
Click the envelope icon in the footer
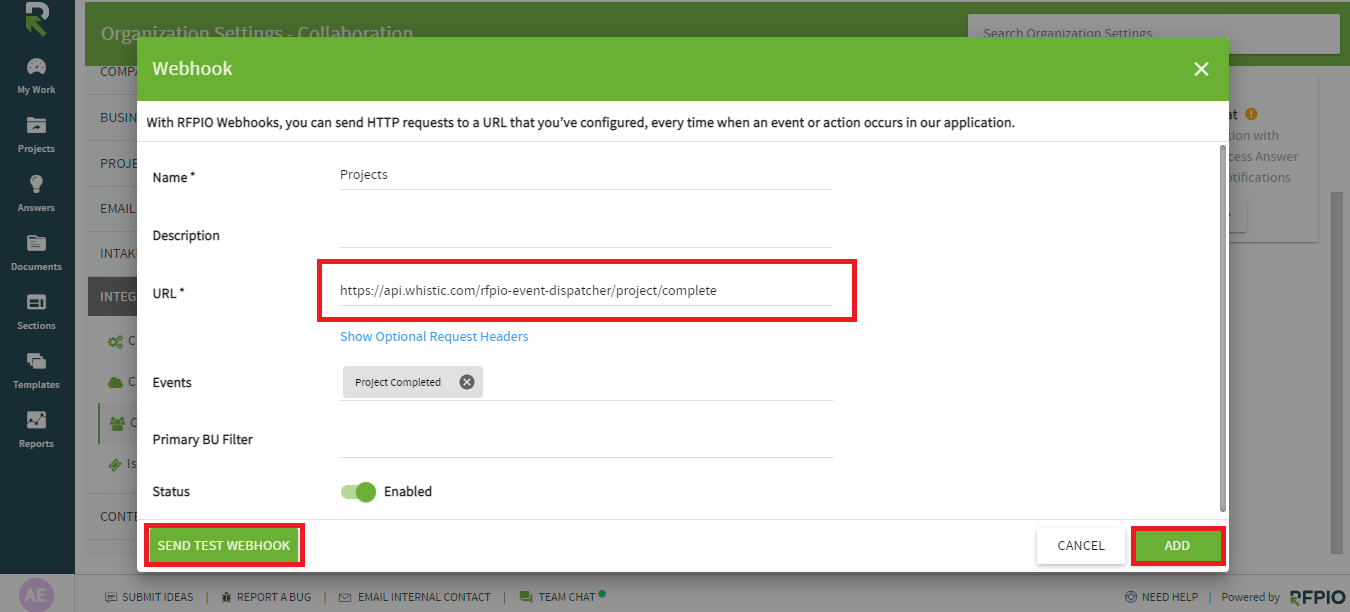tap(345, 597)
